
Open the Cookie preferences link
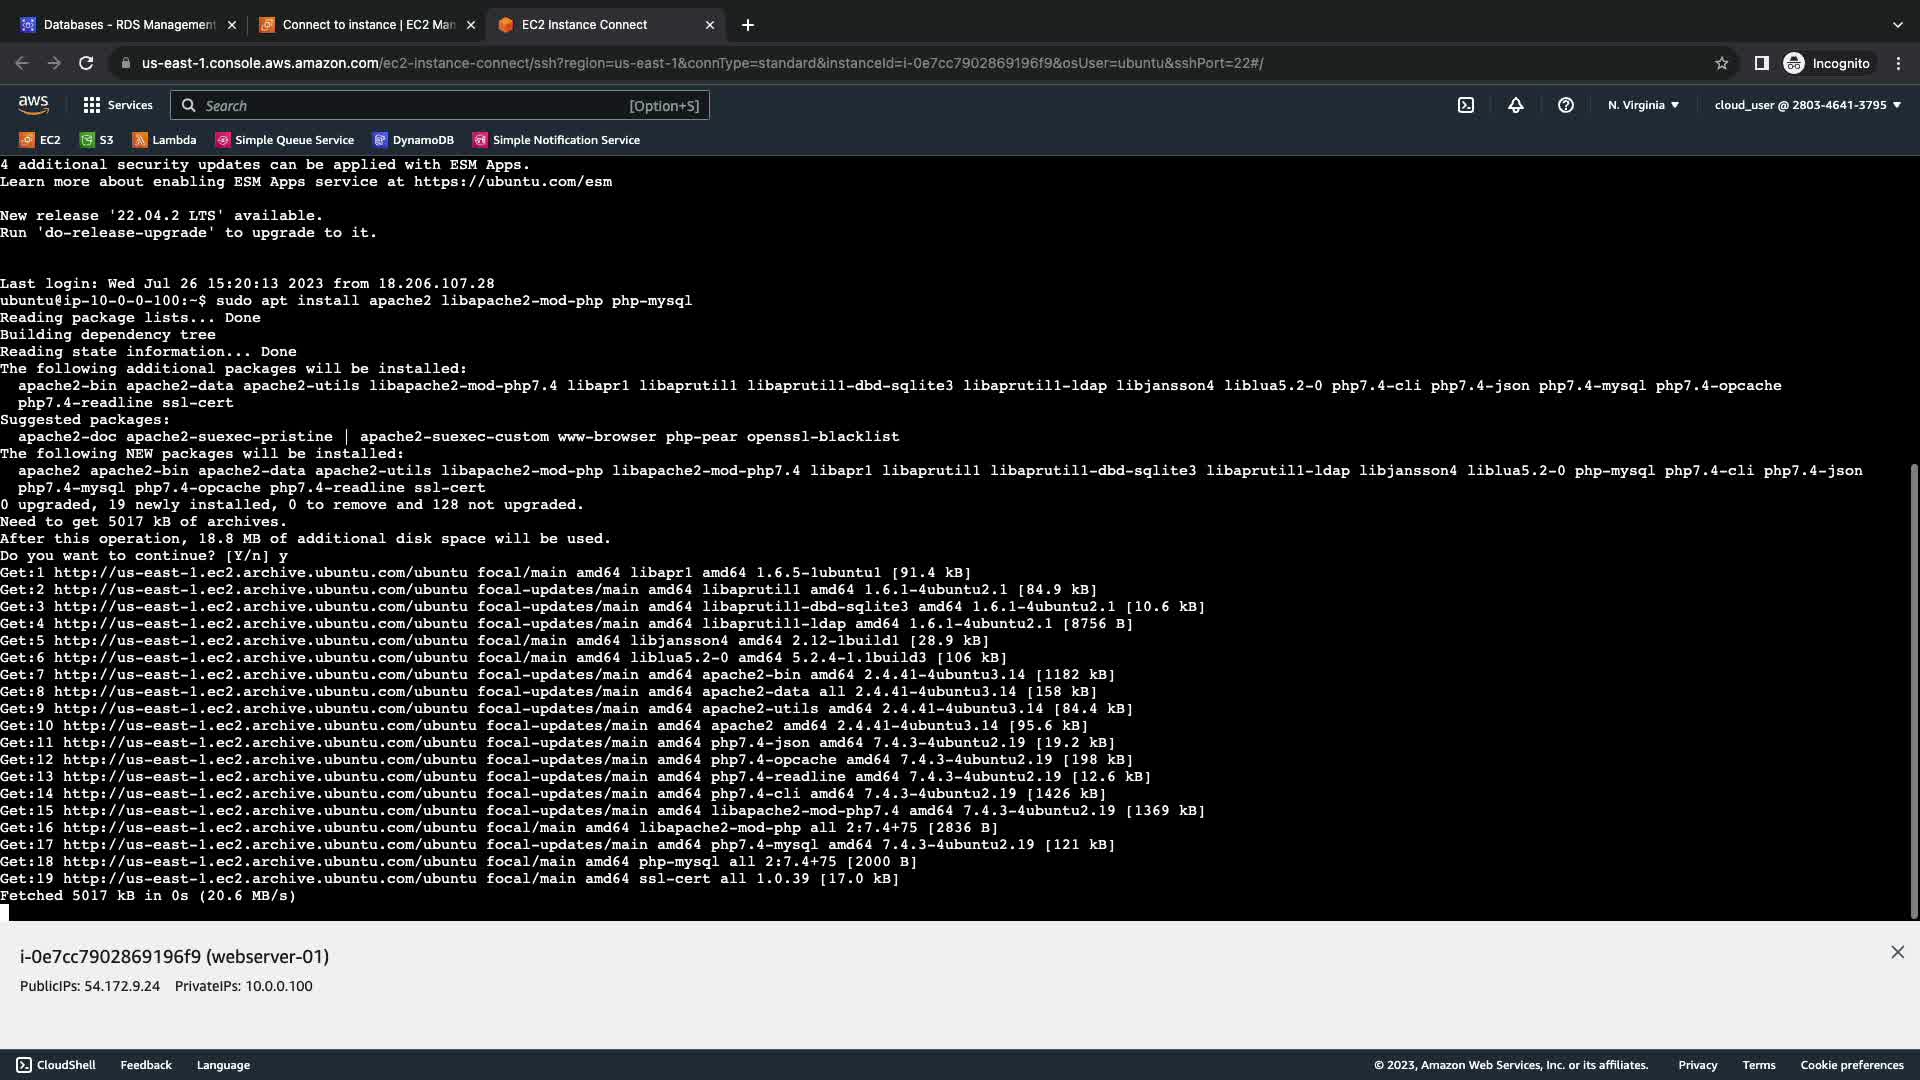1851,1065
